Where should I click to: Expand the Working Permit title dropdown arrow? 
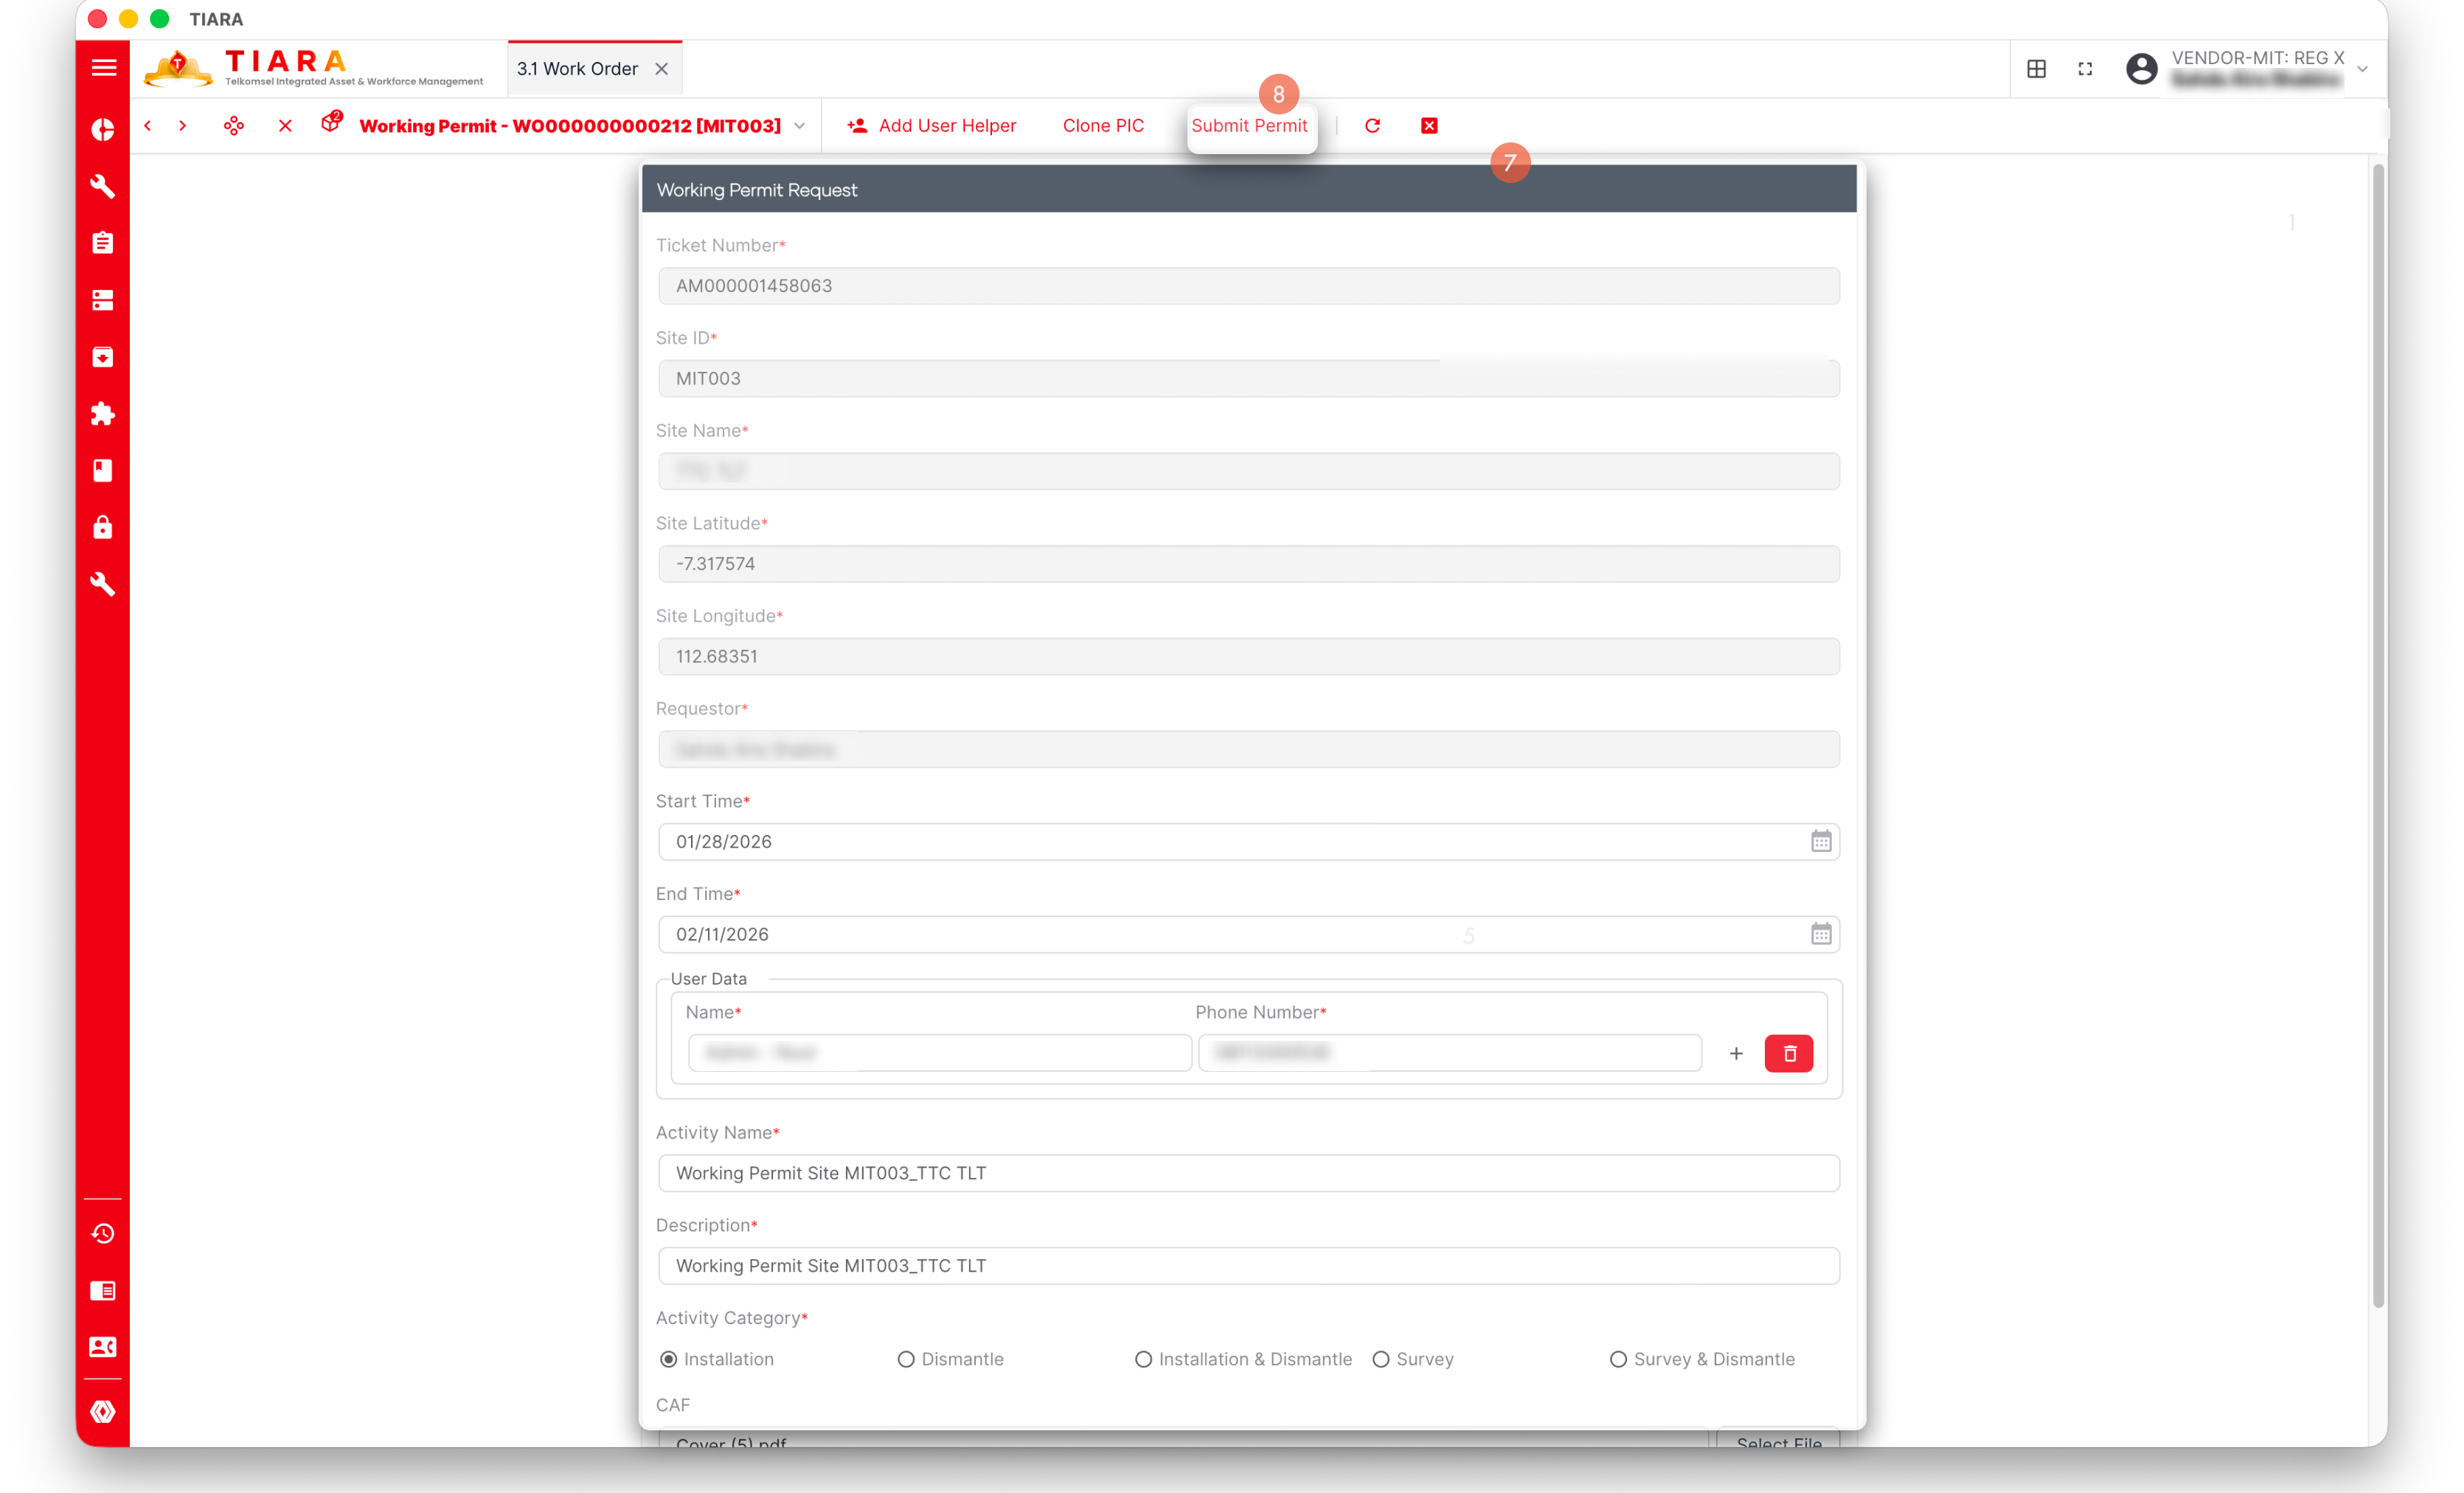tap(799, 126)
